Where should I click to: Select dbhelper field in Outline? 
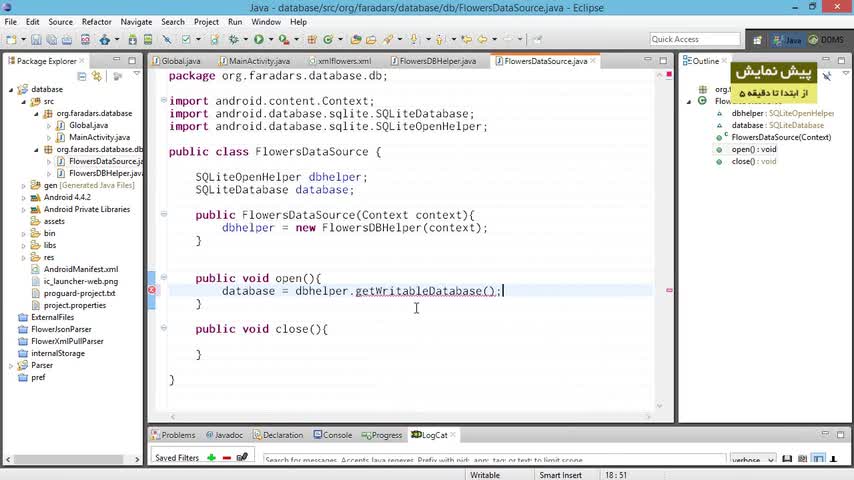point(782,113)
